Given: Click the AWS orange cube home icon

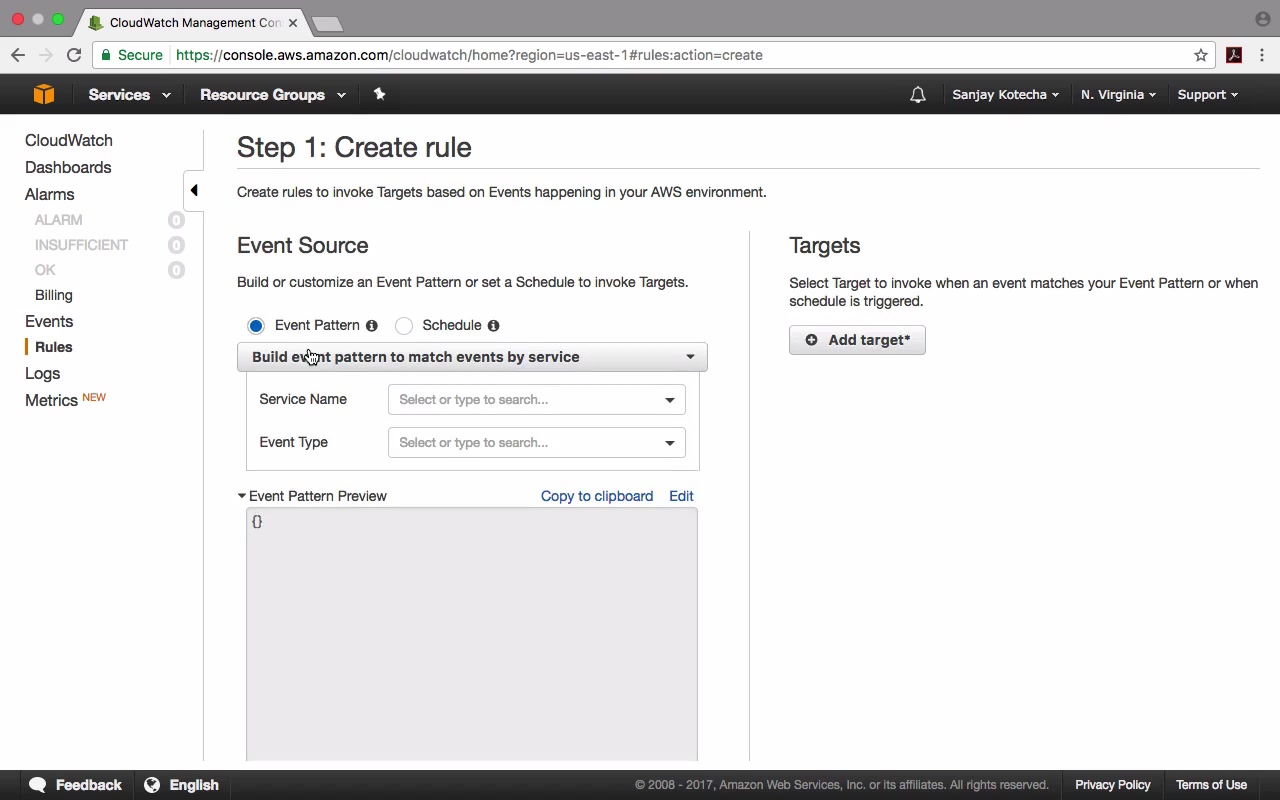Looking at the screenshot, I should click(x=43, y=94).
